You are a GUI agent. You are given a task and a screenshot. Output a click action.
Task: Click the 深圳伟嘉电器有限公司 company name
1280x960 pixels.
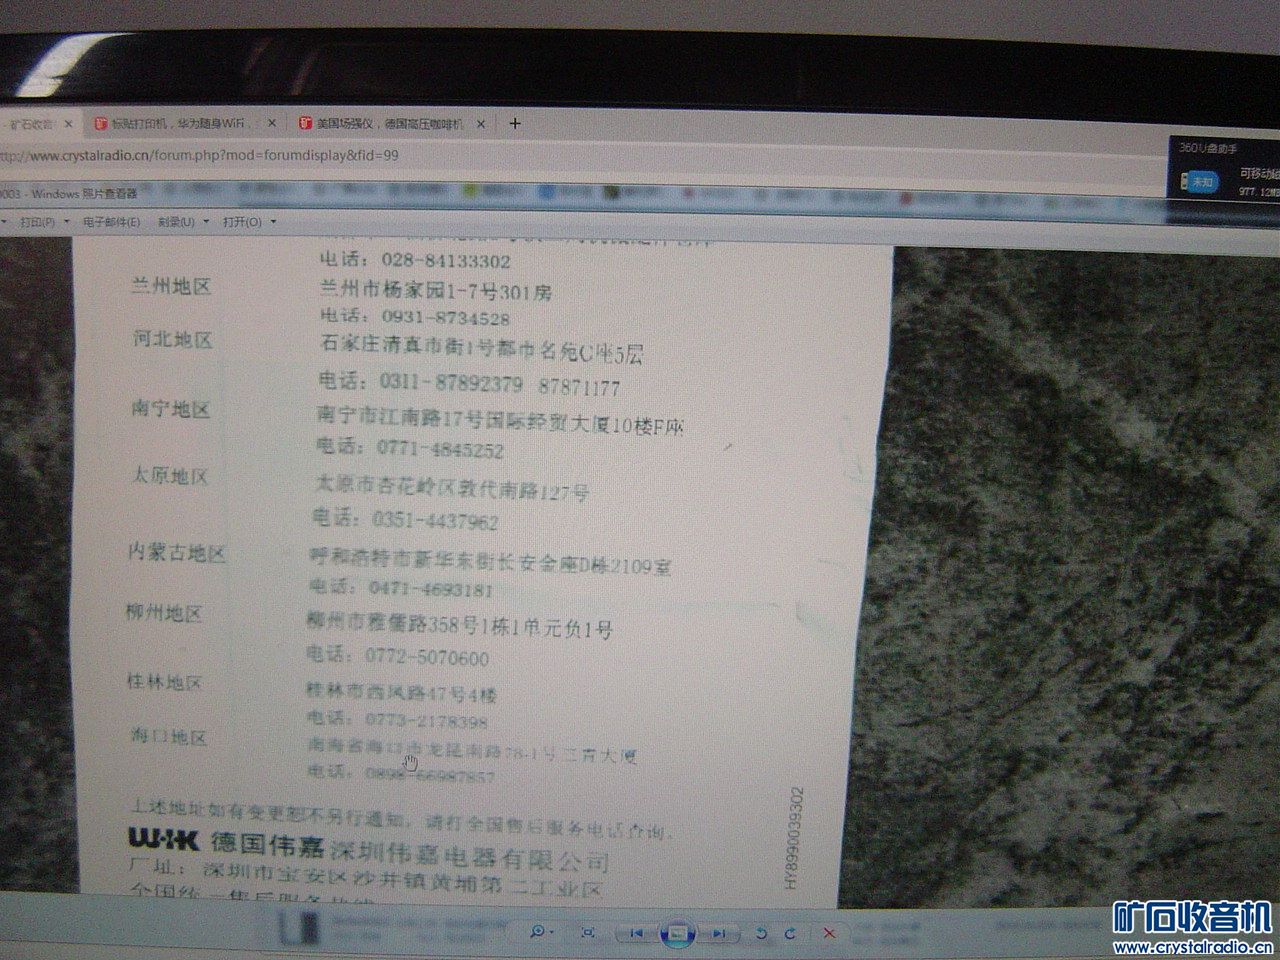pyautogui.click(x=469, y=856)
